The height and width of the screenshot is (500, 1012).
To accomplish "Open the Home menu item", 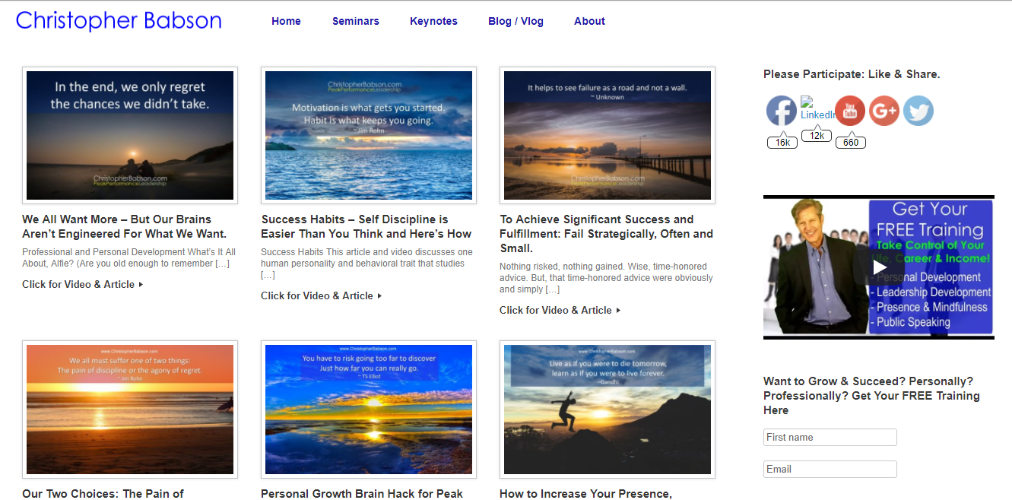I will tap(286, 21).
